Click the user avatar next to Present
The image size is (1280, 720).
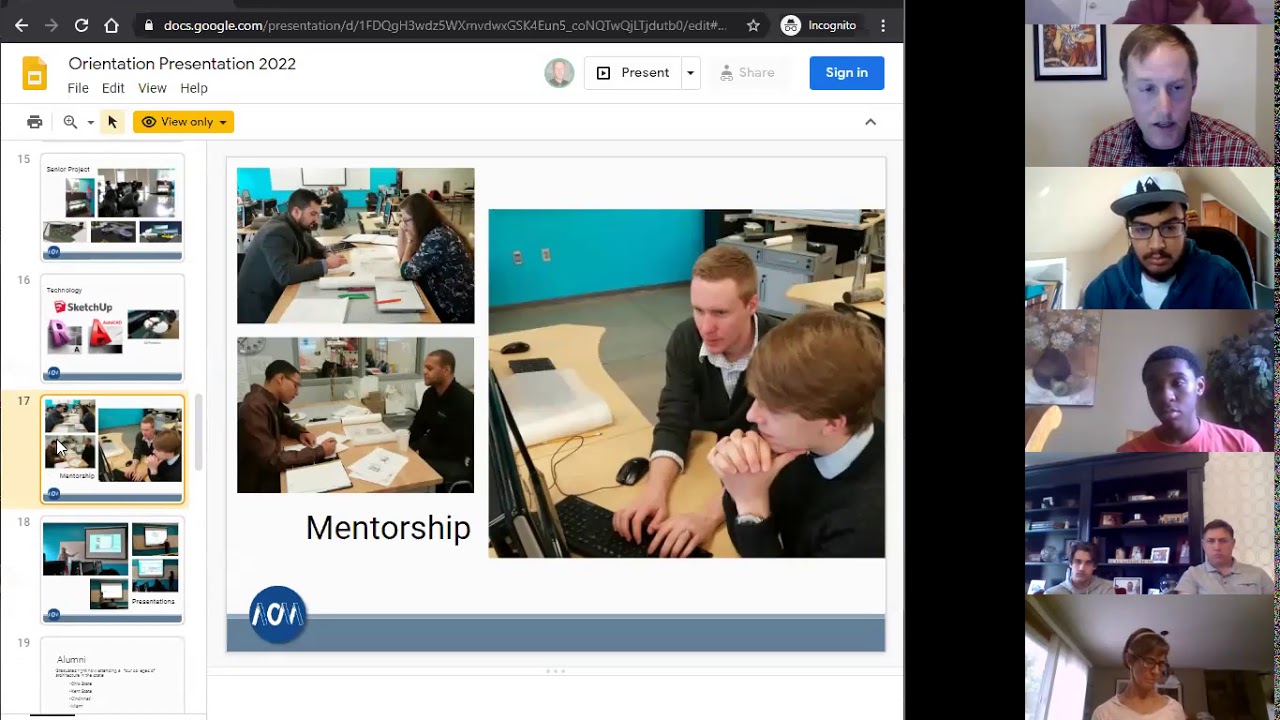559,73
